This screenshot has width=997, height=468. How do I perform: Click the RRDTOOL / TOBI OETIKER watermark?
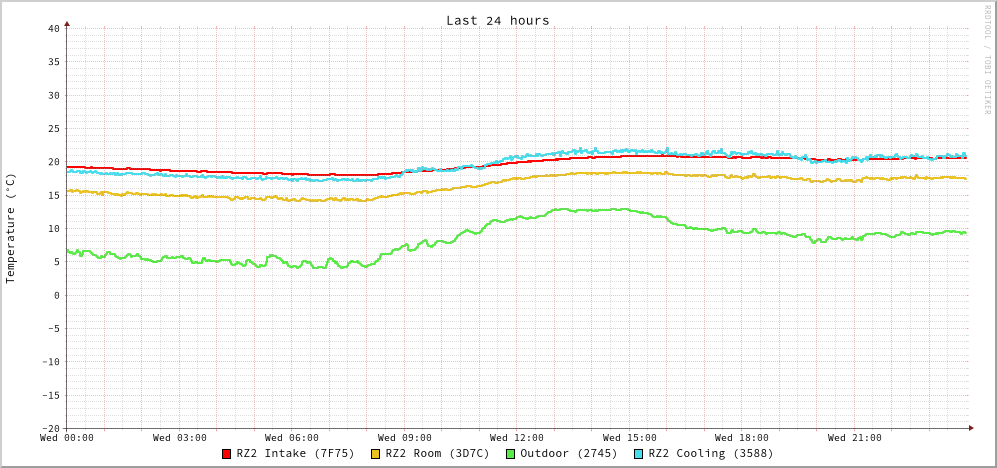[x=987, y=59]
